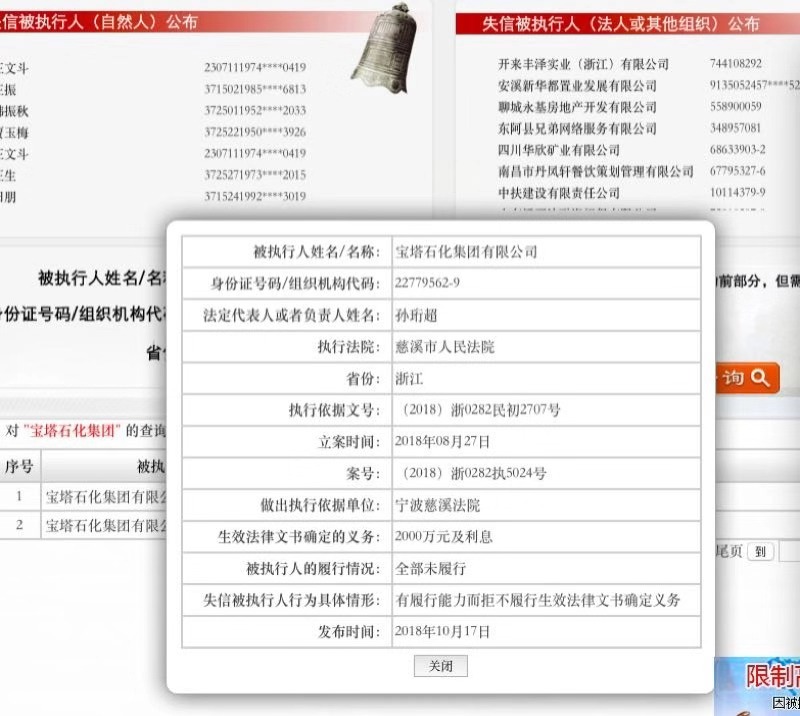
Task: Select 有履行能力而拒不履行生效法律文书确定义务 text
Action: click(538, 600)
